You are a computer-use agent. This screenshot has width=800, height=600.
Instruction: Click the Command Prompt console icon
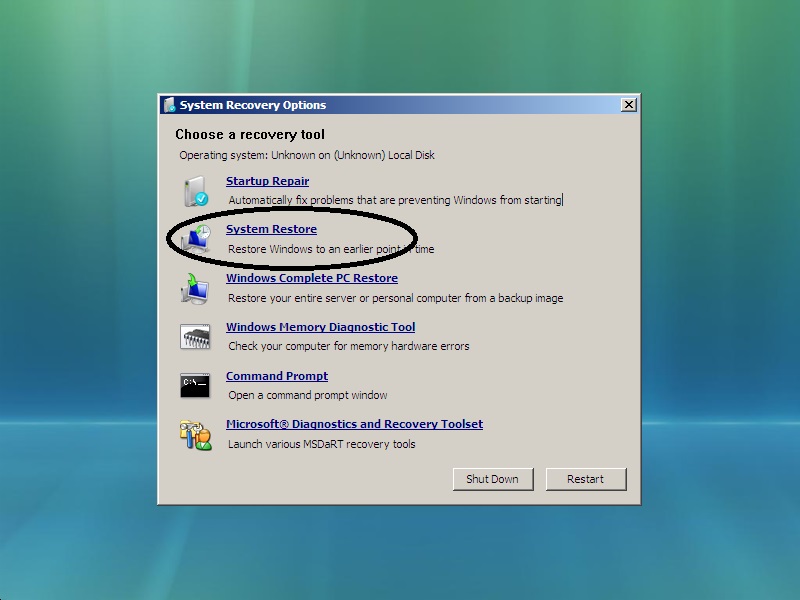coord(195,385)
